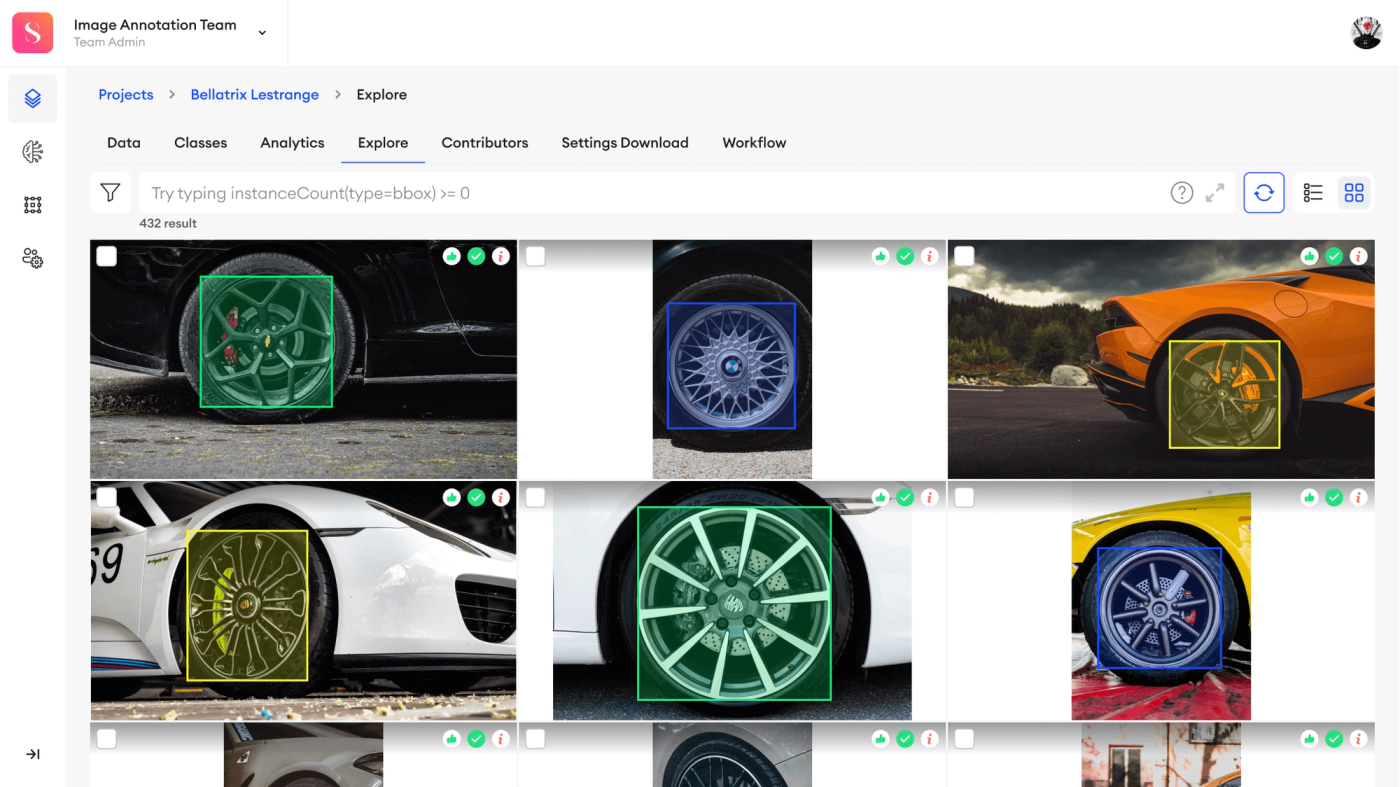
Task: Open the white Porsche wheel thumbnail
Action: click(x=732, y=601)
